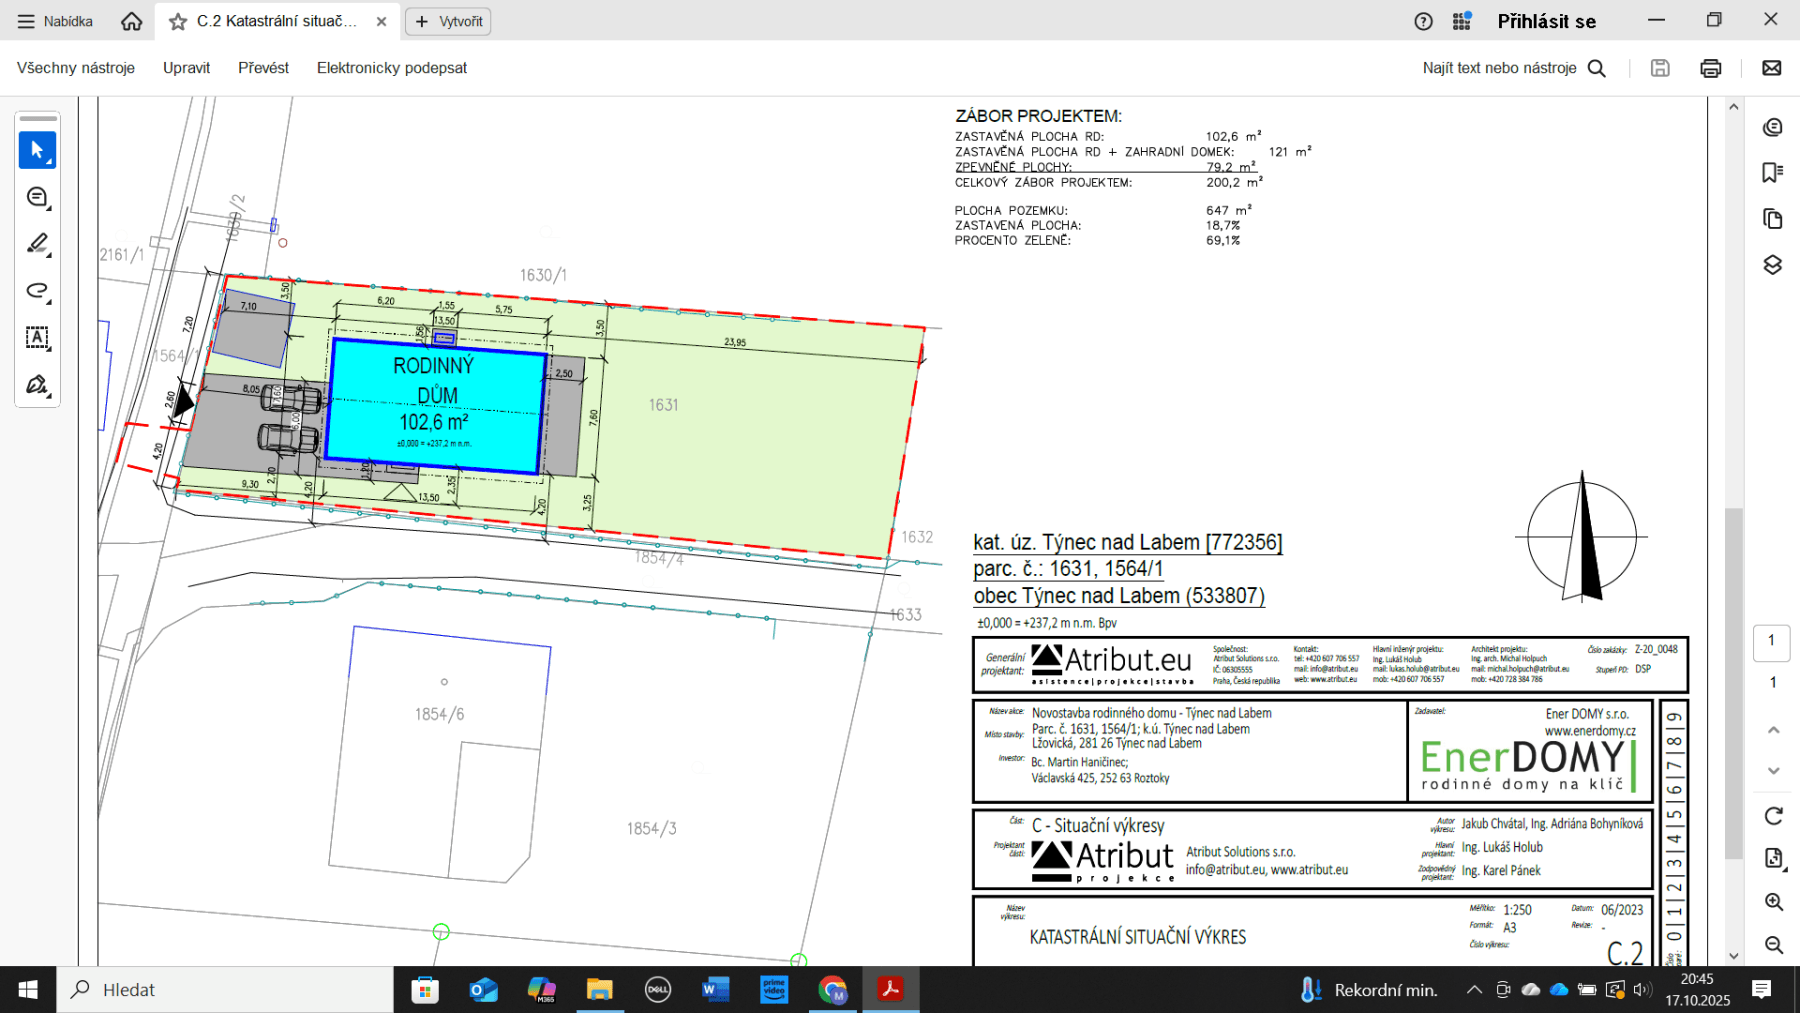
Task: Save the PDF document
Action: 1660,67
